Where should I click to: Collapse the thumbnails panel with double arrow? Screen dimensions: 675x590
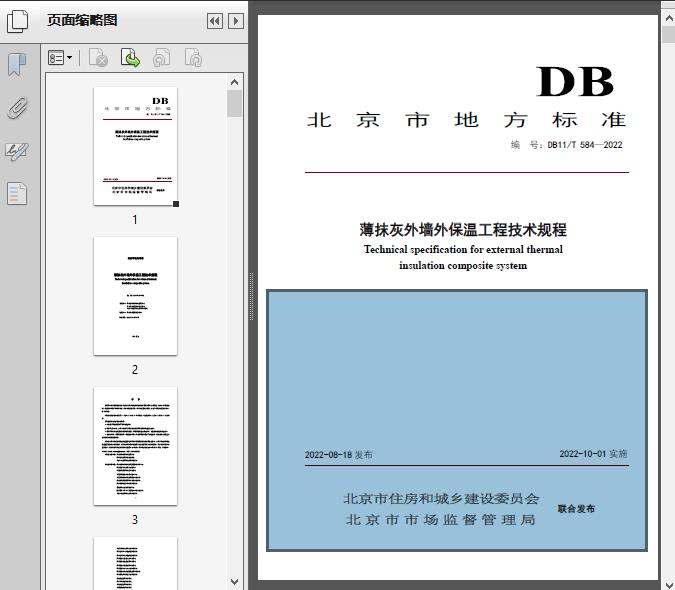click(x=214, y=21)
